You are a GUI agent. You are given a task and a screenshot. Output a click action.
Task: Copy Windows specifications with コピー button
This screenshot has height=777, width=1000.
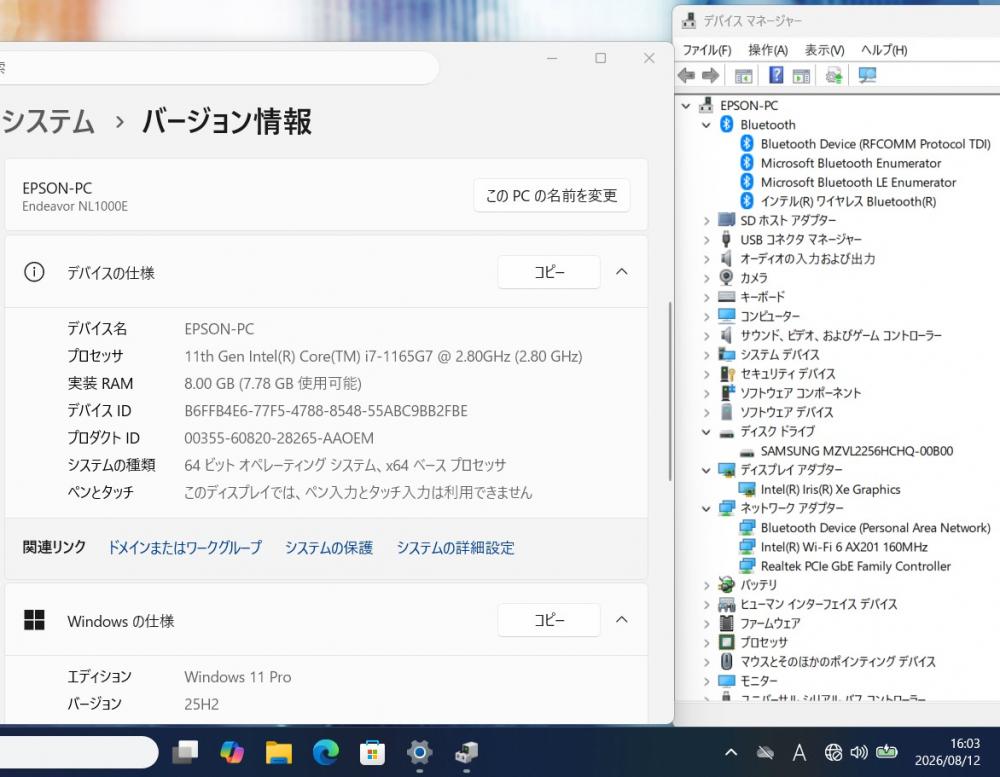(x=549, y=619)
